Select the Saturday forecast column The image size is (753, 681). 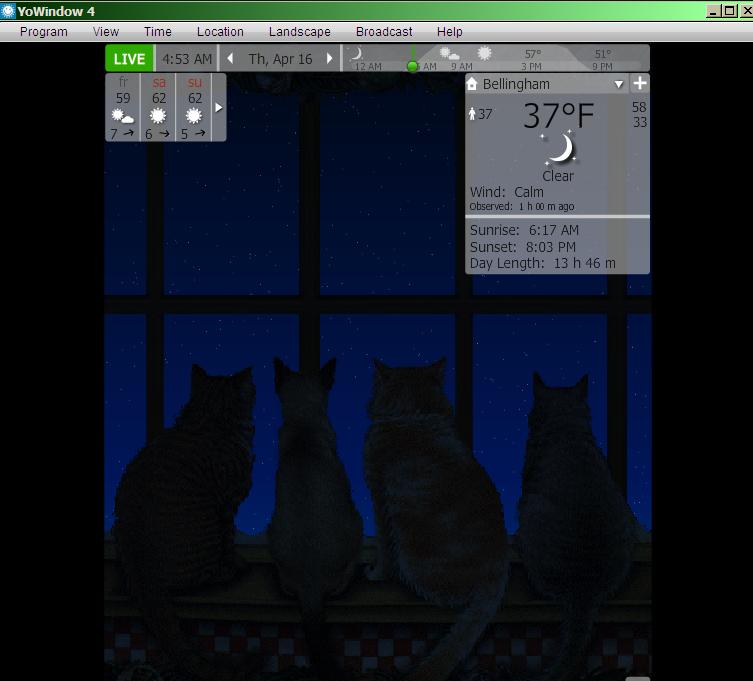pyautogui.click(x=158, y=107)
